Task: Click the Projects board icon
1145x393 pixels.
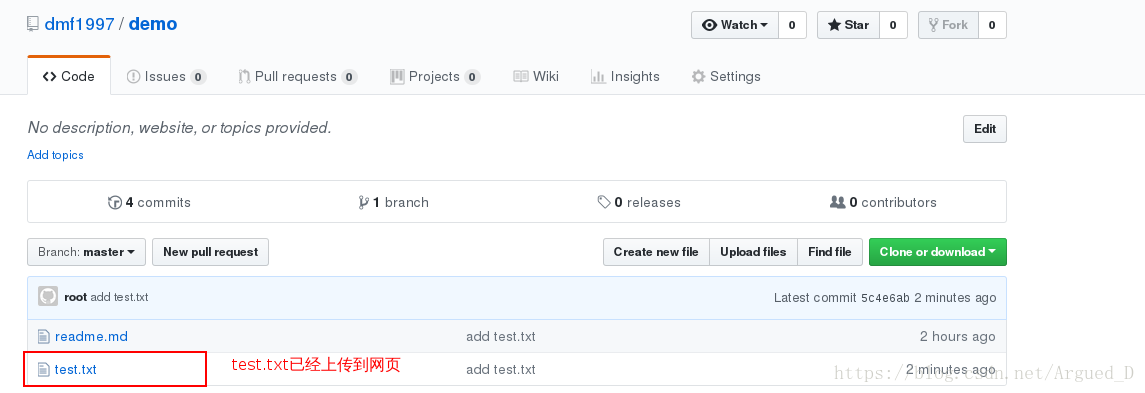Action: [x=397, y=77]
